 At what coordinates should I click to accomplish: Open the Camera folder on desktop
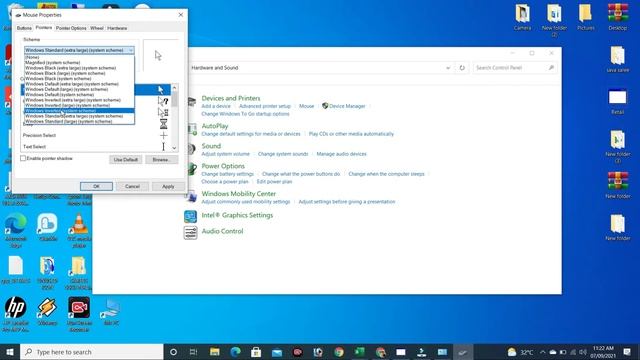click(522, 17)
